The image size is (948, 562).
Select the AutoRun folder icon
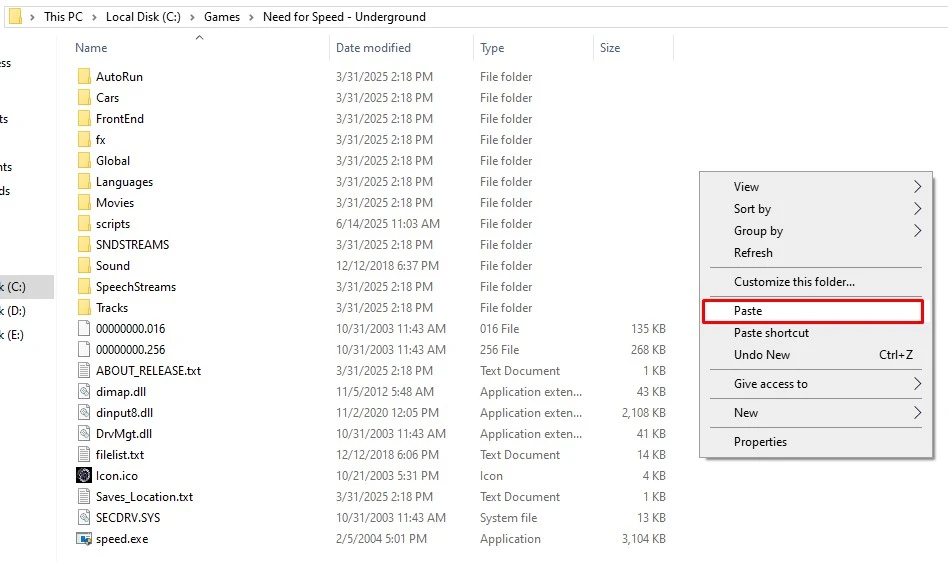[84, 77]
